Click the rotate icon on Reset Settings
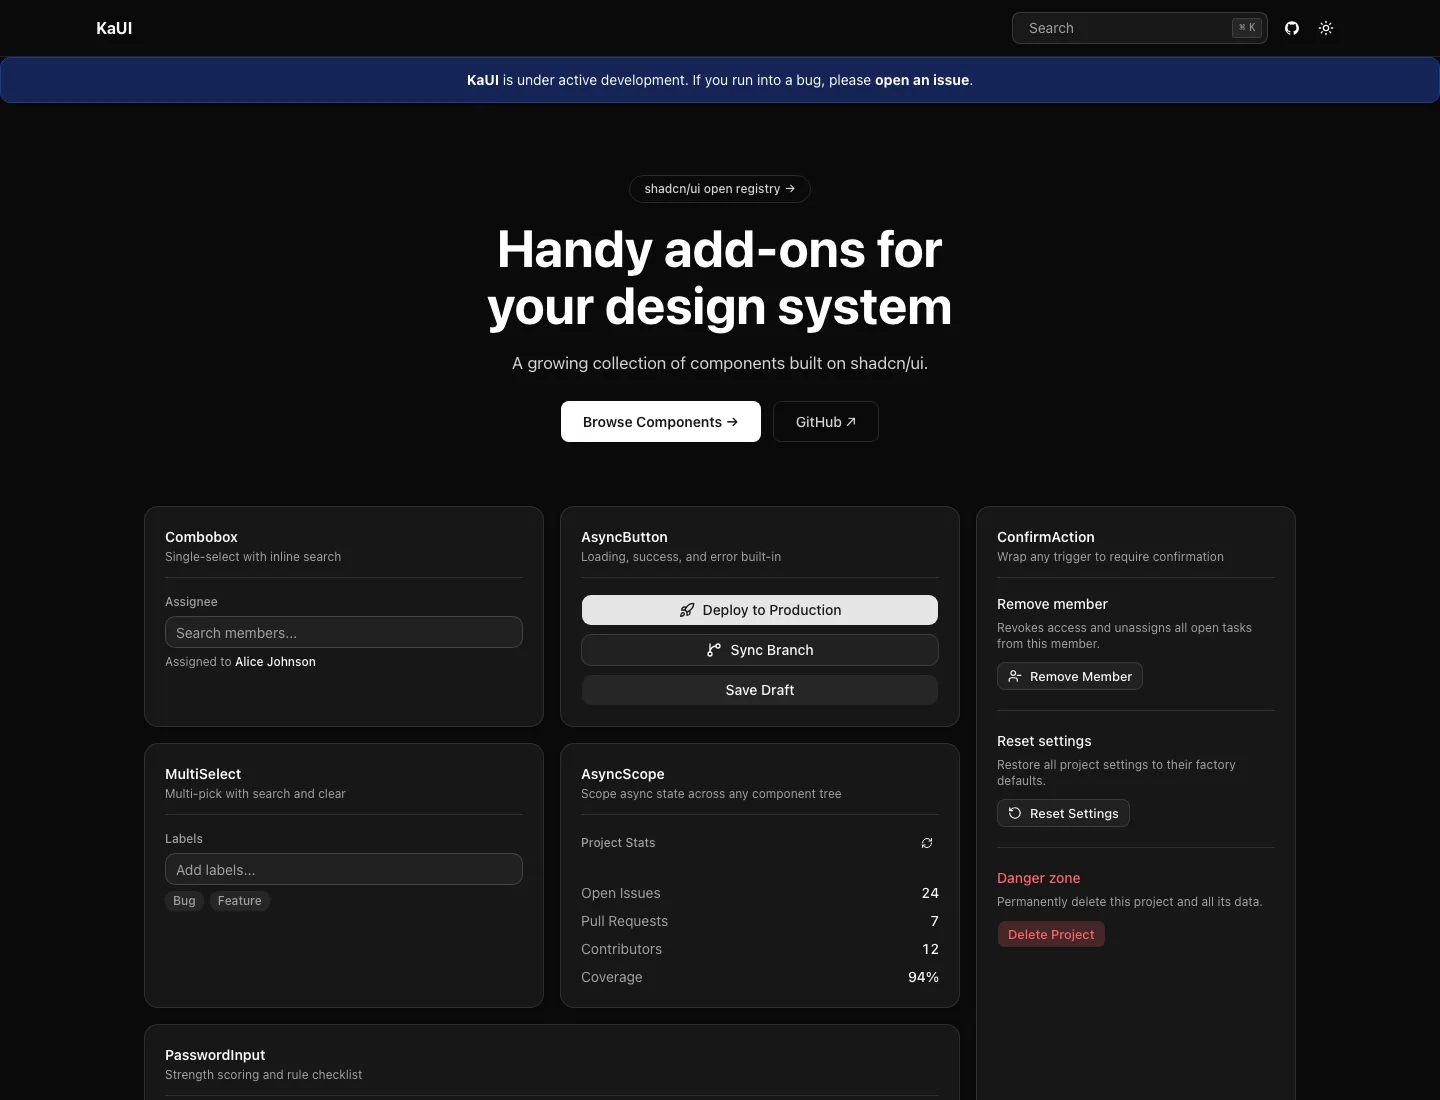This screenshot has width=1440, height=1100. (x=1015, y=813)
